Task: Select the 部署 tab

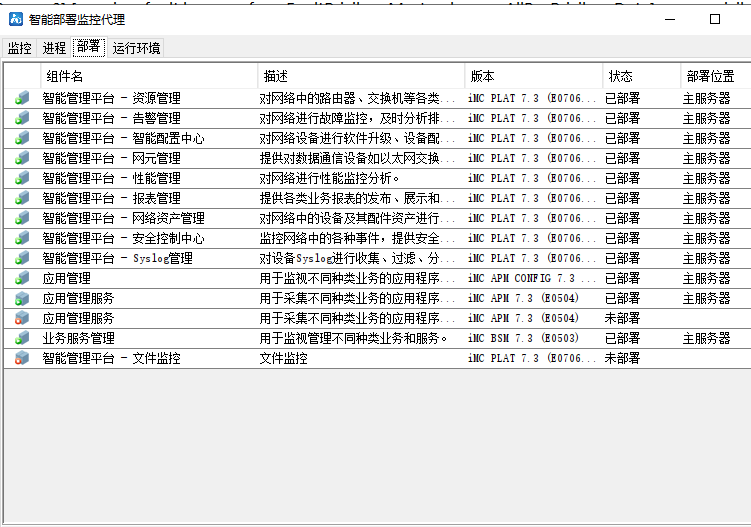Action: click(89, 47)
